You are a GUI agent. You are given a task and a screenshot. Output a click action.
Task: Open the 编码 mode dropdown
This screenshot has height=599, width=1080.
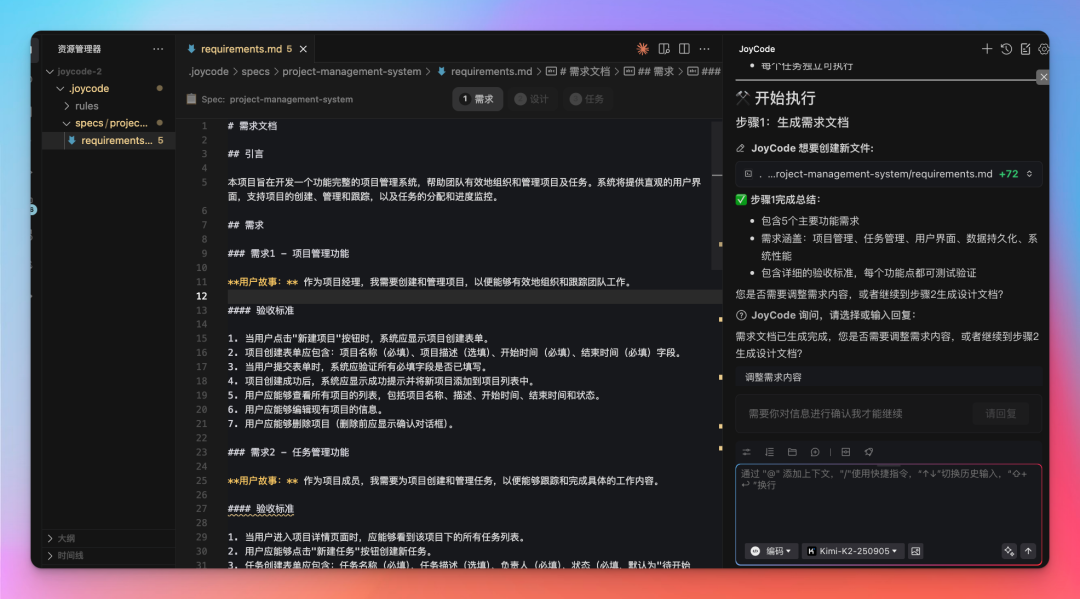[772, 551]
